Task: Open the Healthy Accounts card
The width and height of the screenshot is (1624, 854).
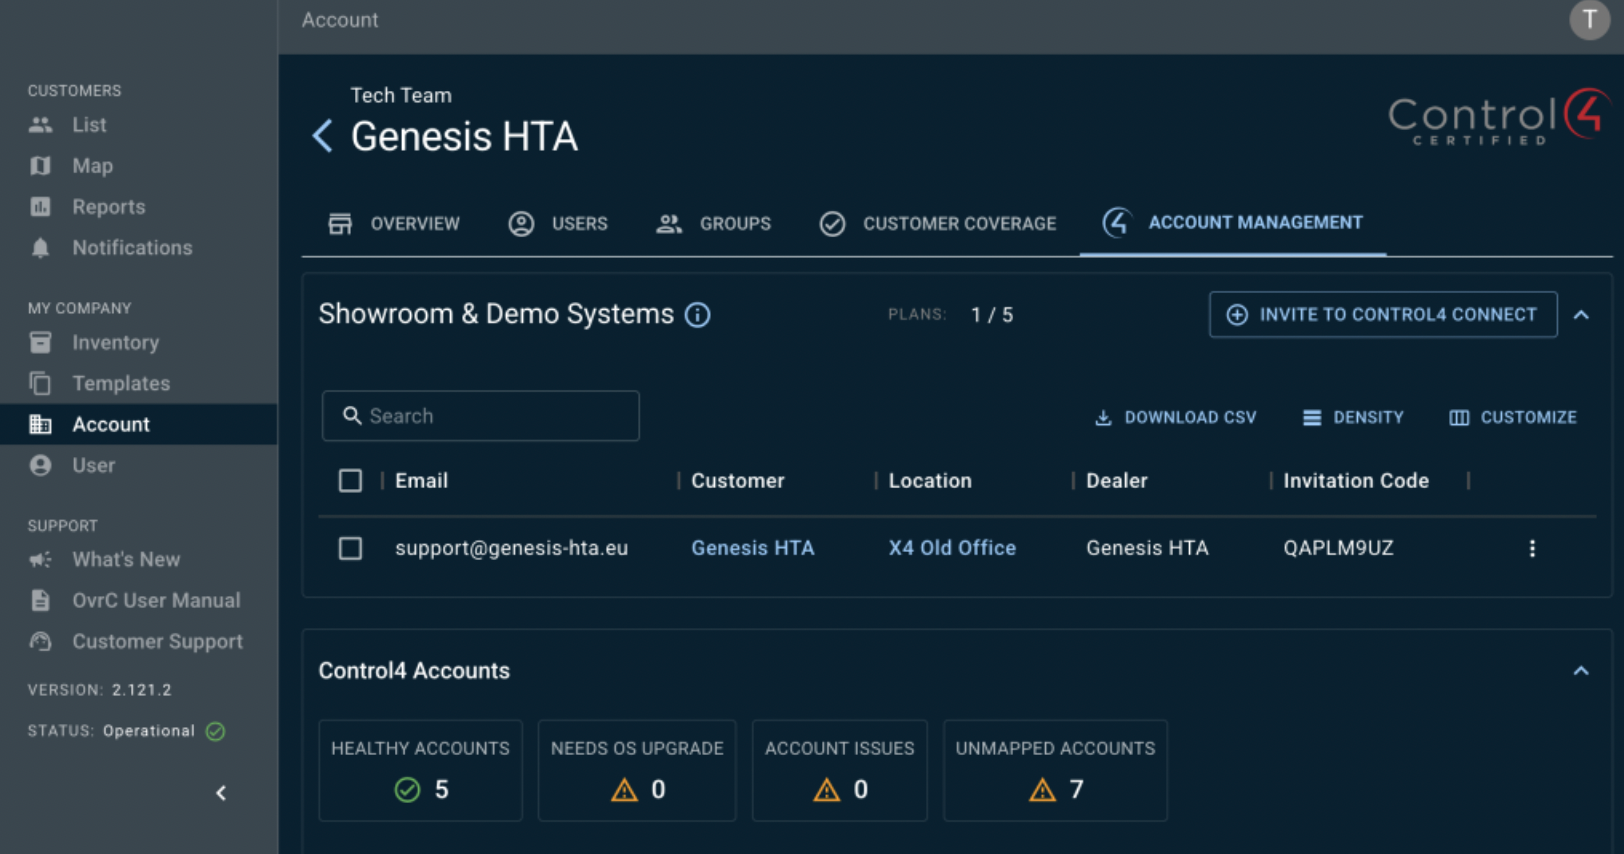Action: 420,771
